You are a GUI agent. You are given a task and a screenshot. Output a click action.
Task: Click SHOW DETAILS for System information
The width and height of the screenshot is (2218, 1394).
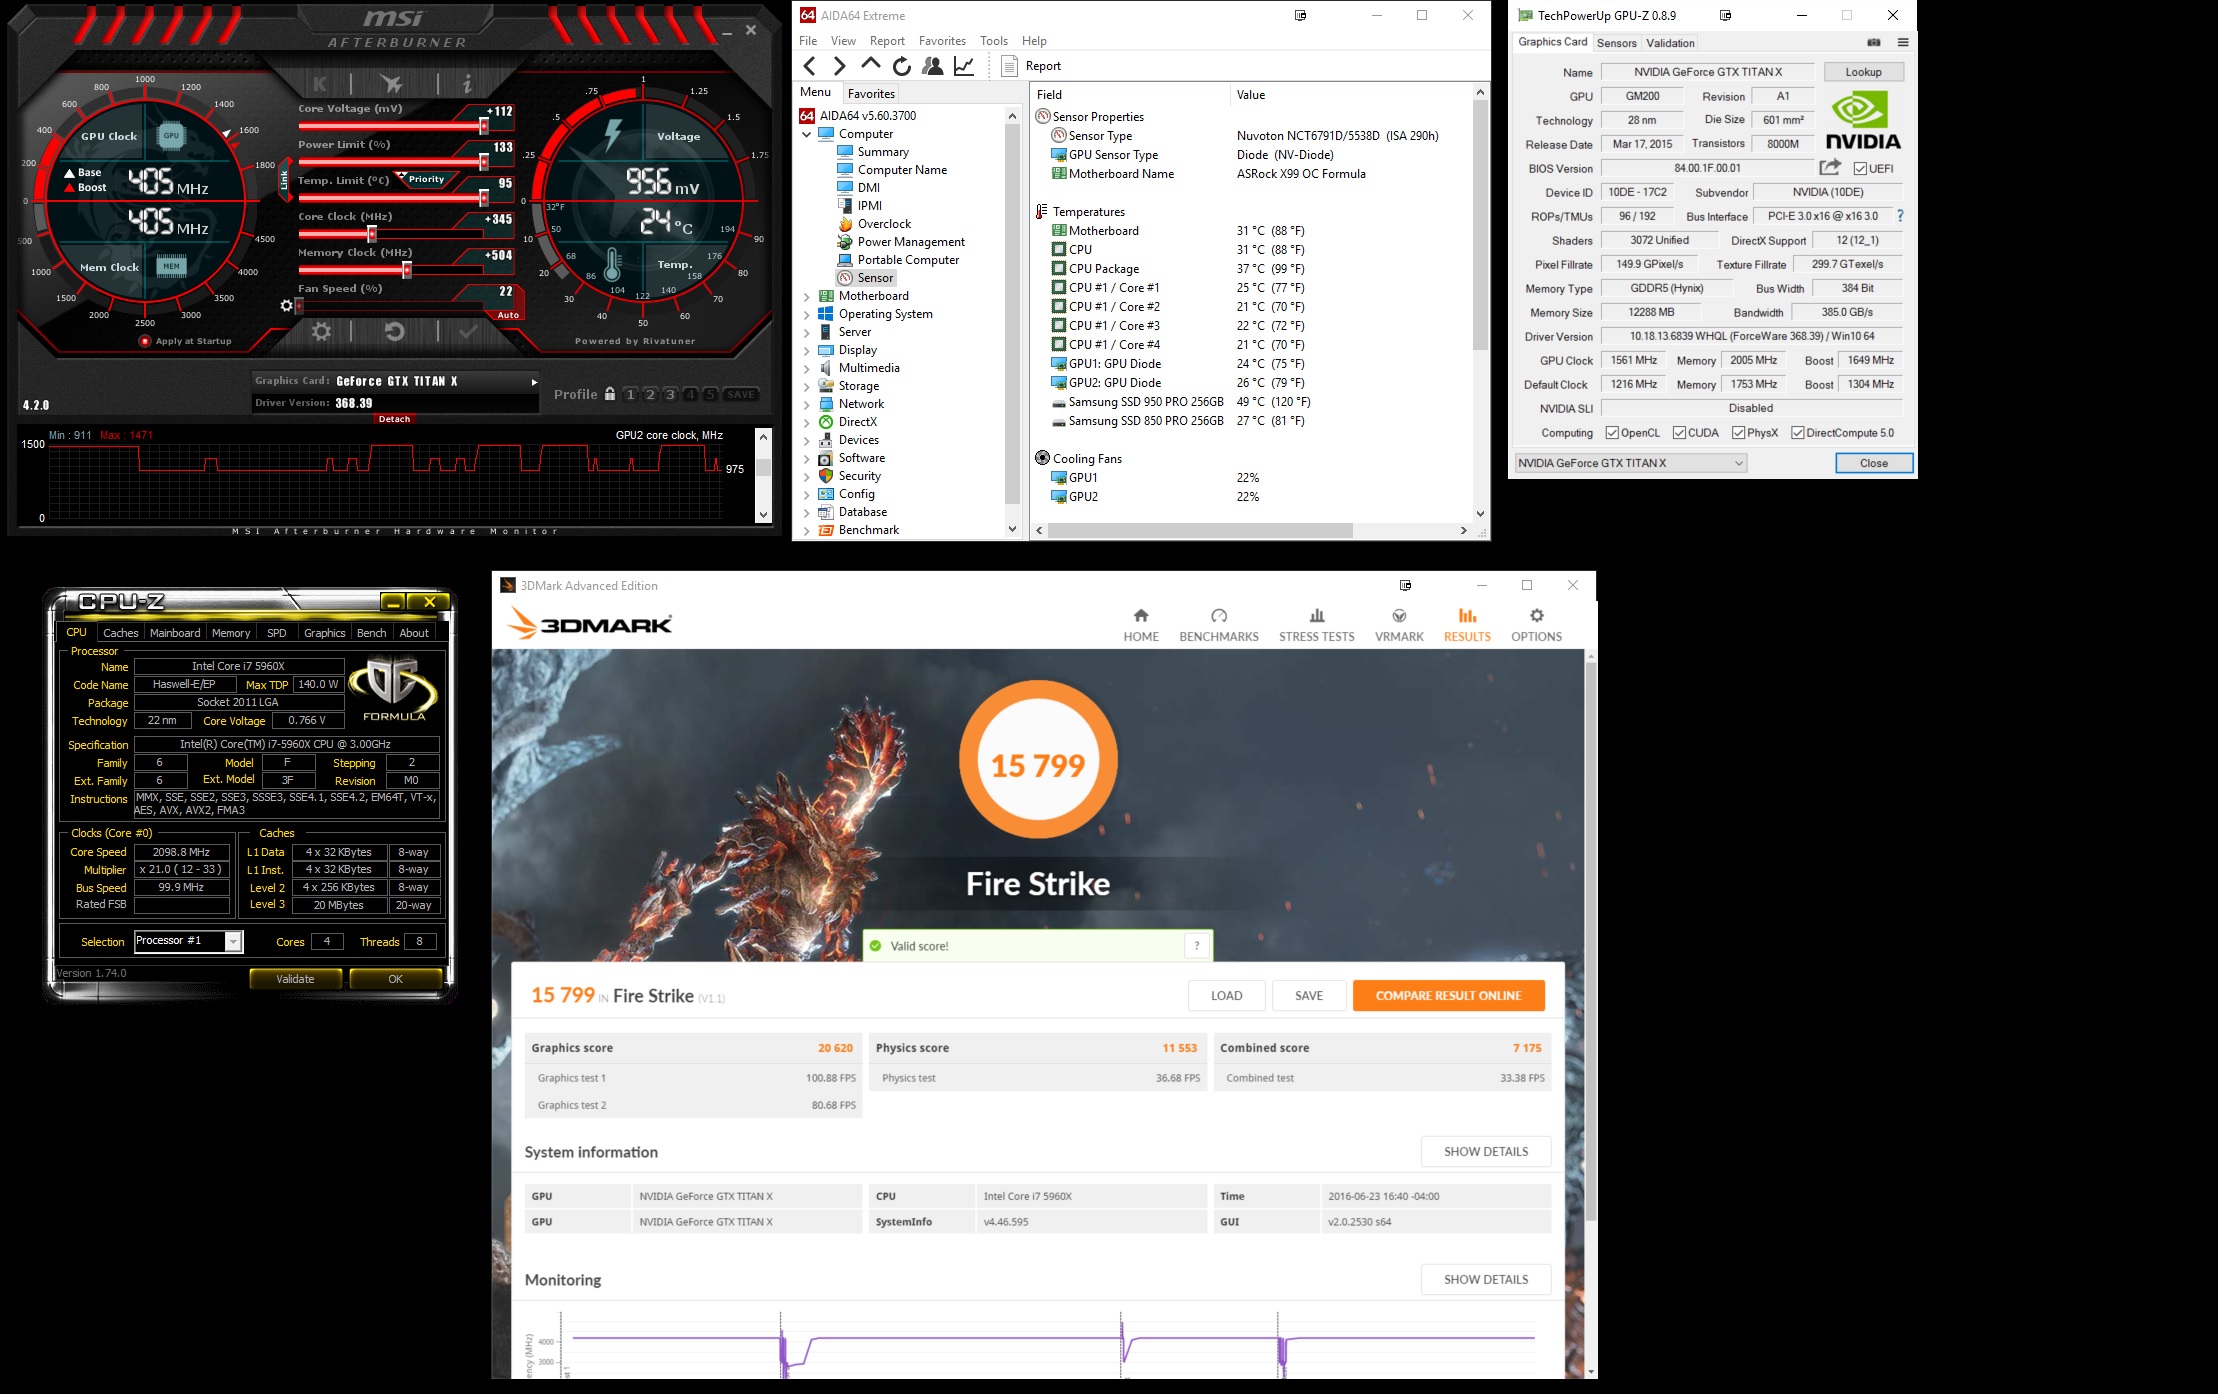pos(1486,1152)
